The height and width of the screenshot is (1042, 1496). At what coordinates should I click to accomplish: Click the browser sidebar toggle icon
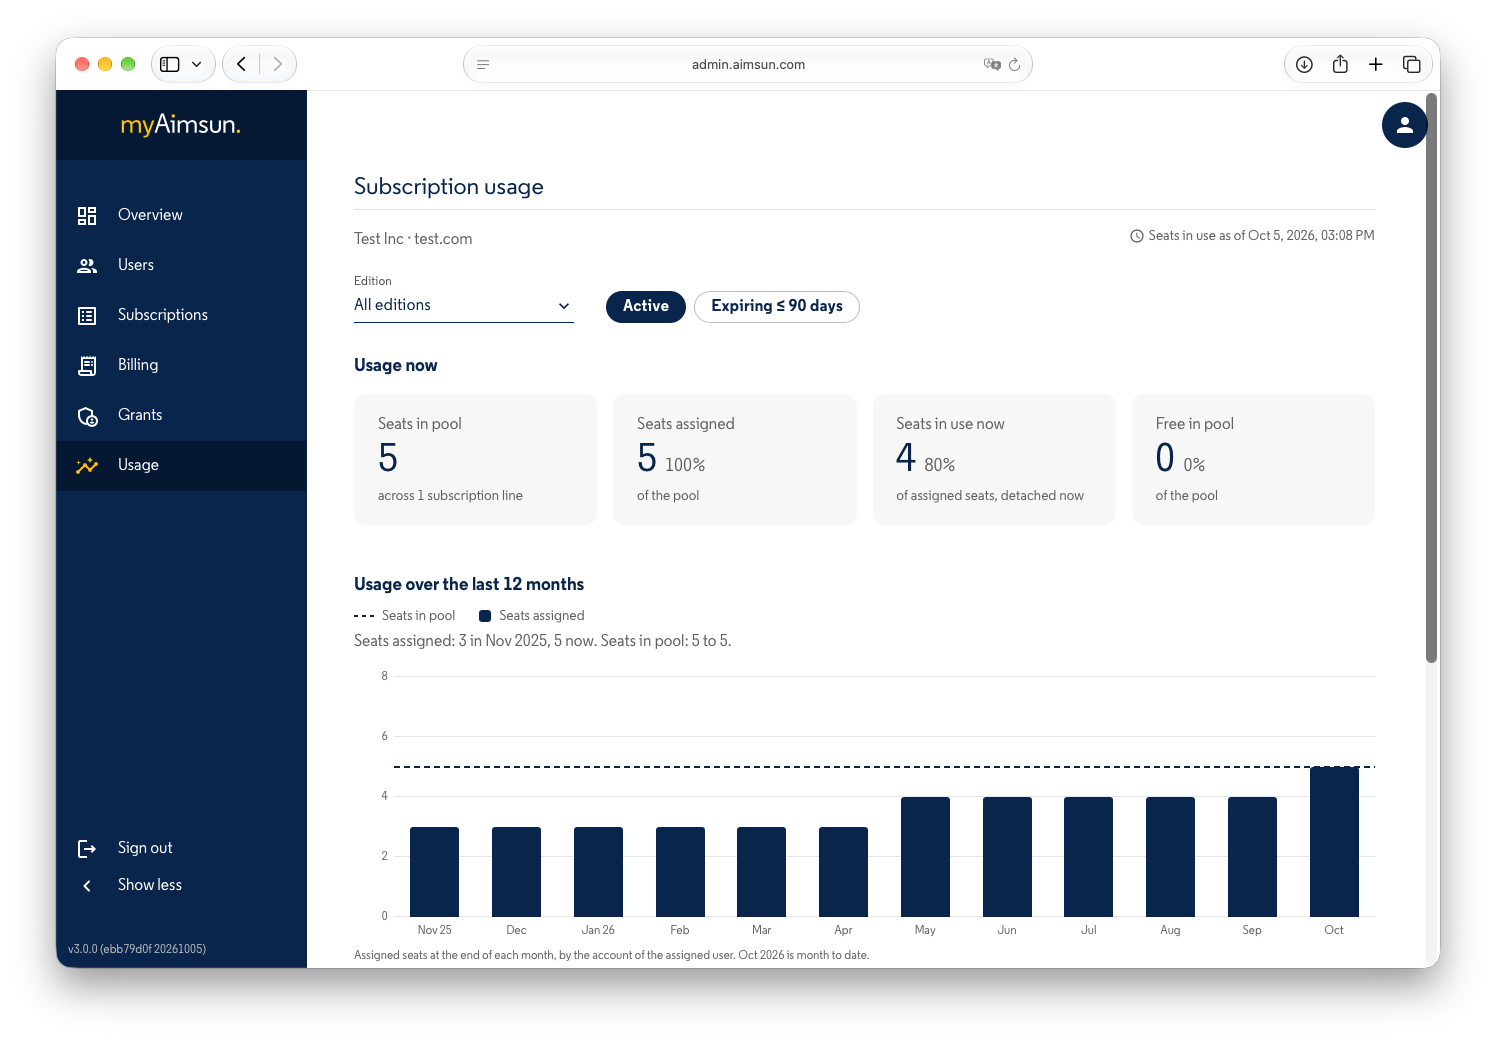(170, 64)
